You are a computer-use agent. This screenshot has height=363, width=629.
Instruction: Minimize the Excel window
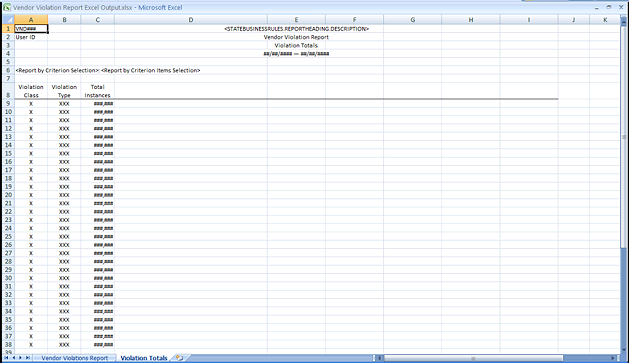click(597, 8)
